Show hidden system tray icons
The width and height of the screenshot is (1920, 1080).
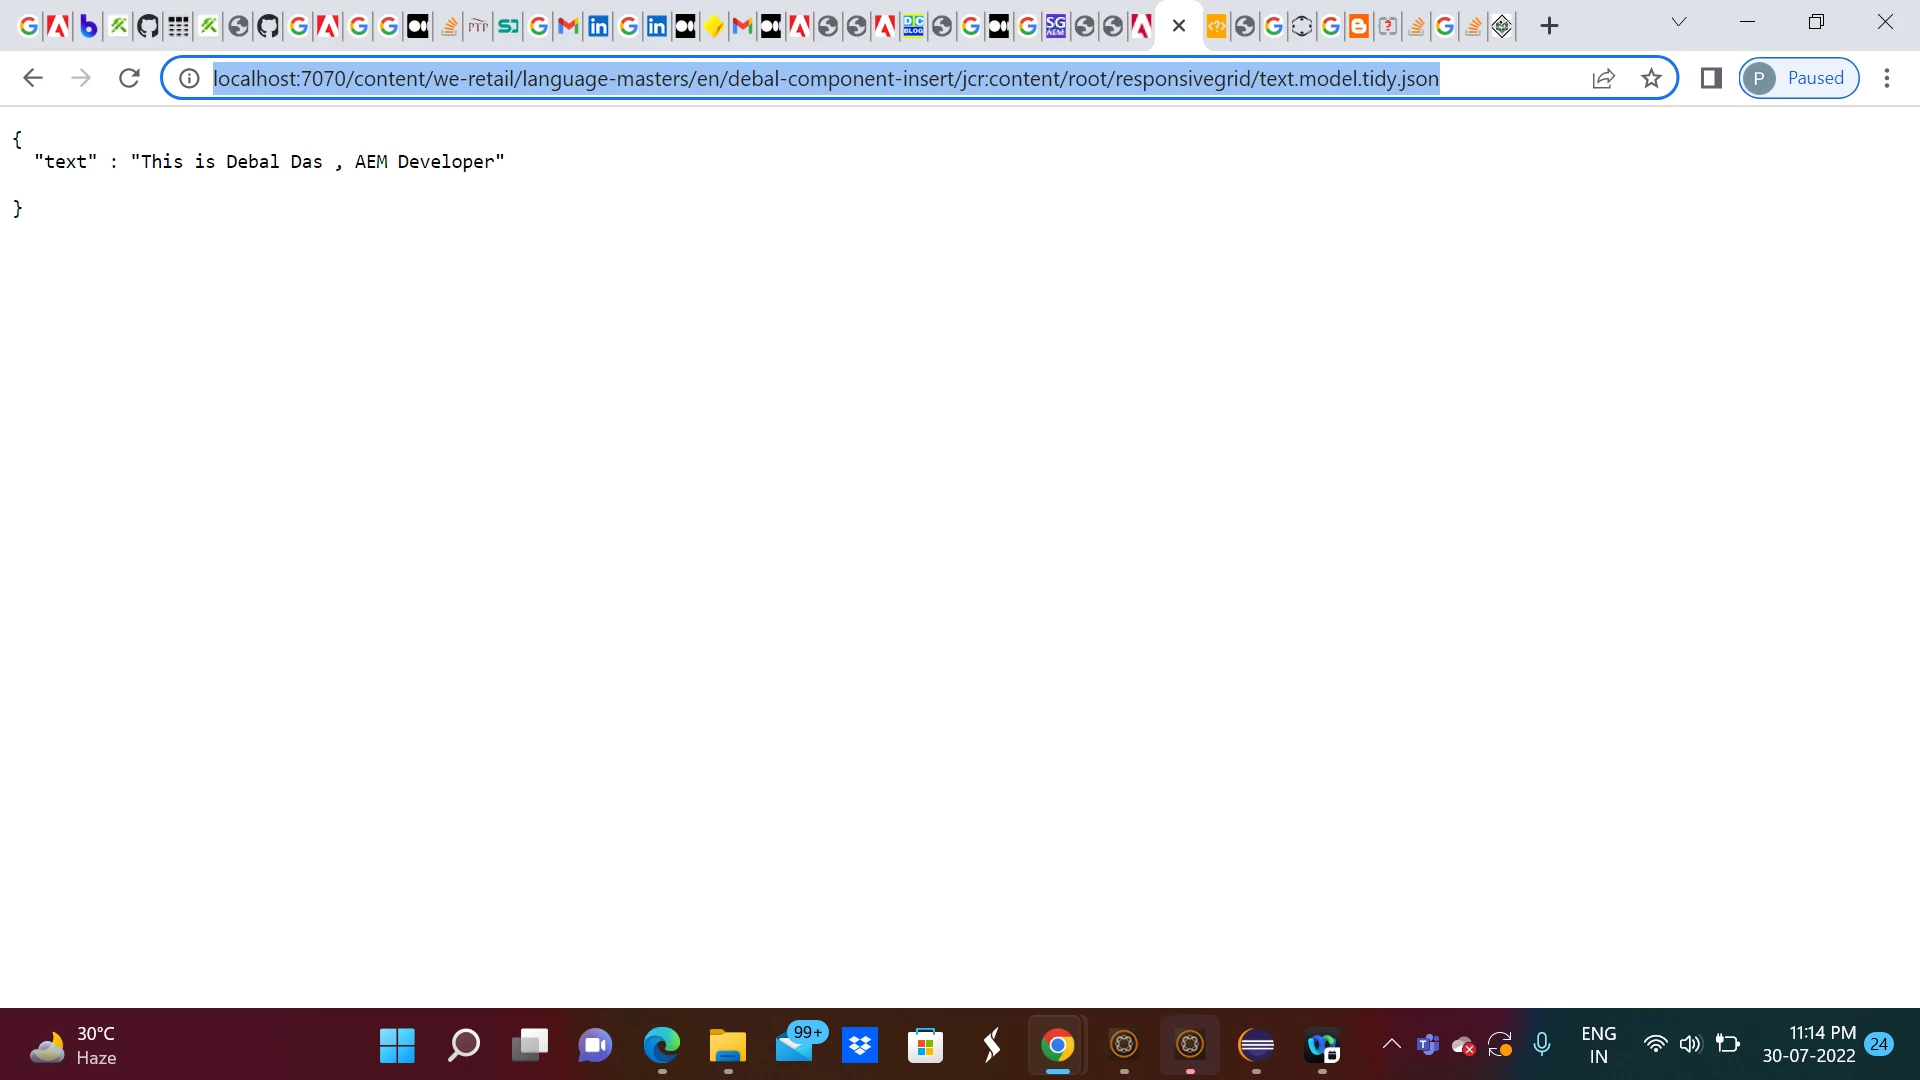tap(1391, 1044)
